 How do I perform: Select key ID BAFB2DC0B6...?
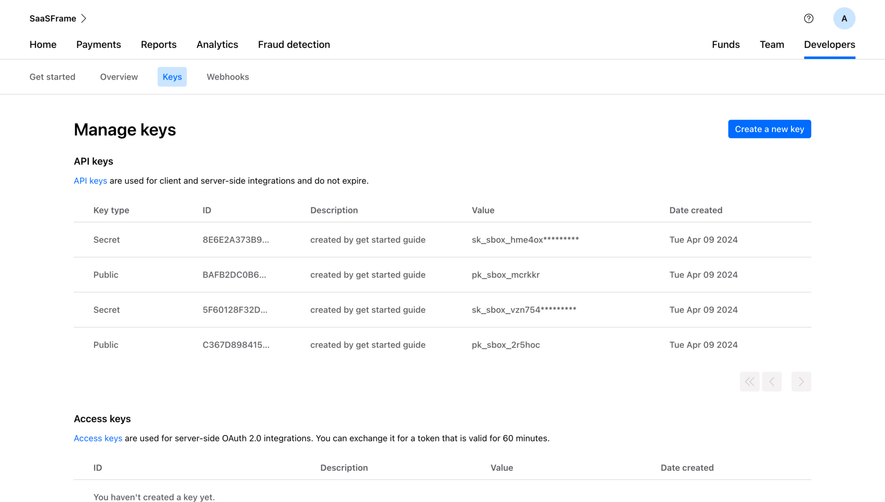[x=234, y=275]
